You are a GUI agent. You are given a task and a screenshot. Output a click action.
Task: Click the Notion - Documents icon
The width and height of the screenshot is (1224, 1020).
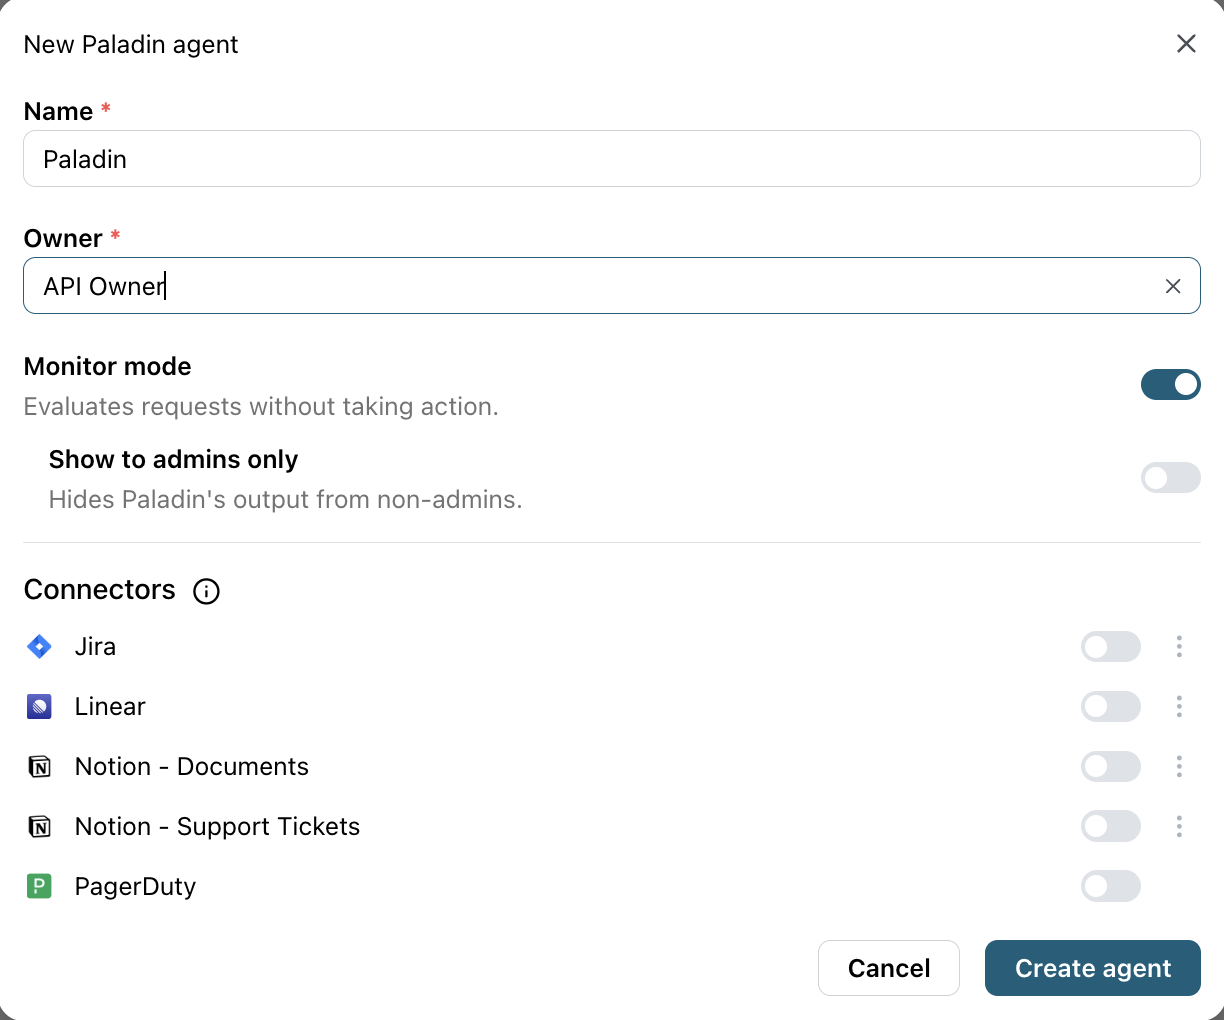click(x=39, y=767)
